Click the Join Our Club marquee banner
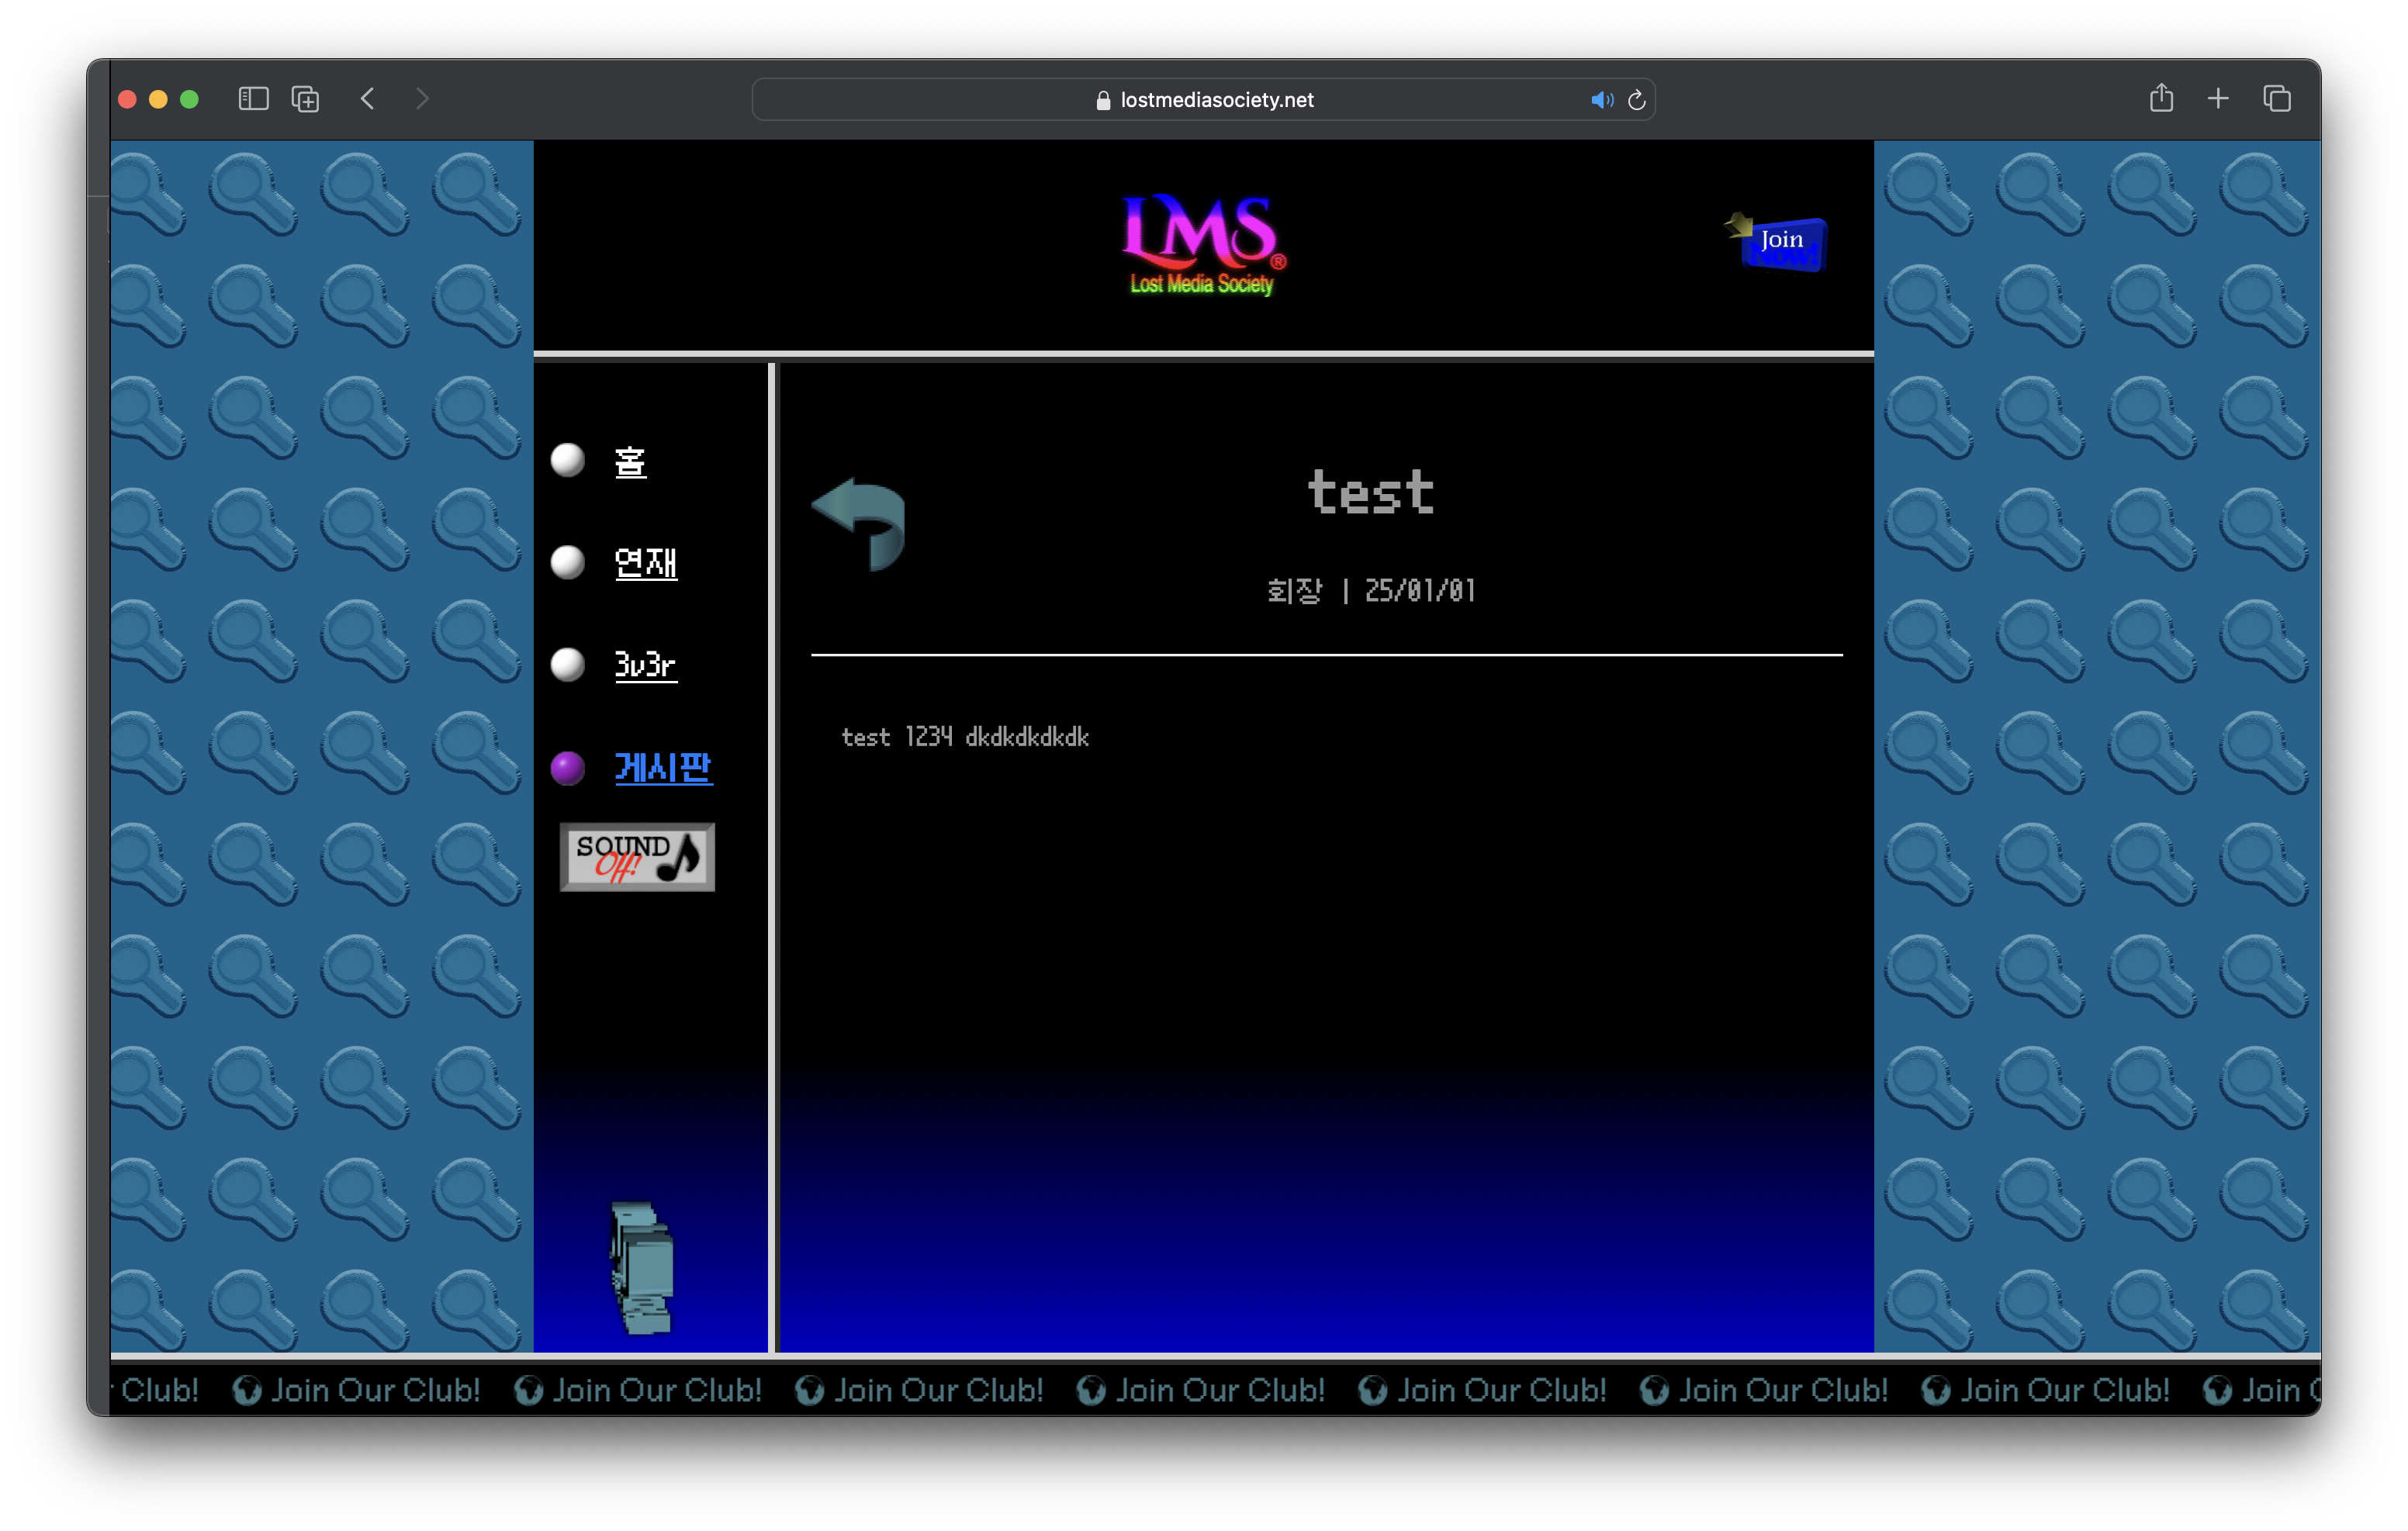The width and height of the screenshot is (2408, 1531). (x=1215, y=1389)
